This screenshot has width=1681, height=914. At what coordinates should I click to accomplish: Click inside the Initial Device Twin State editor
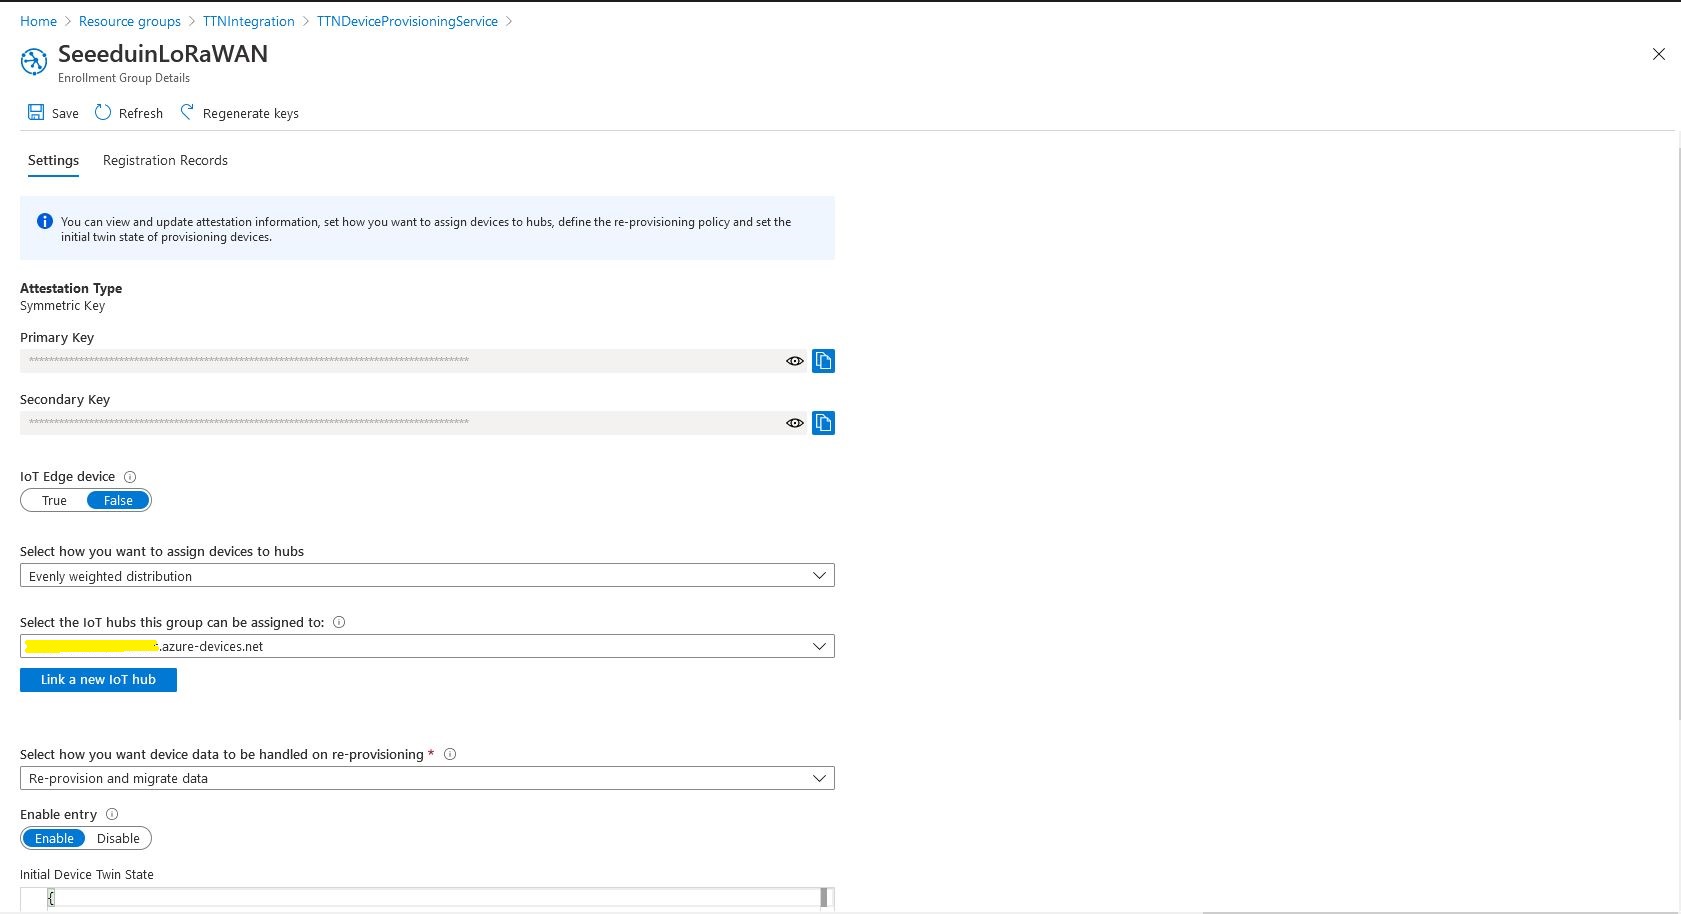(400, 897)
